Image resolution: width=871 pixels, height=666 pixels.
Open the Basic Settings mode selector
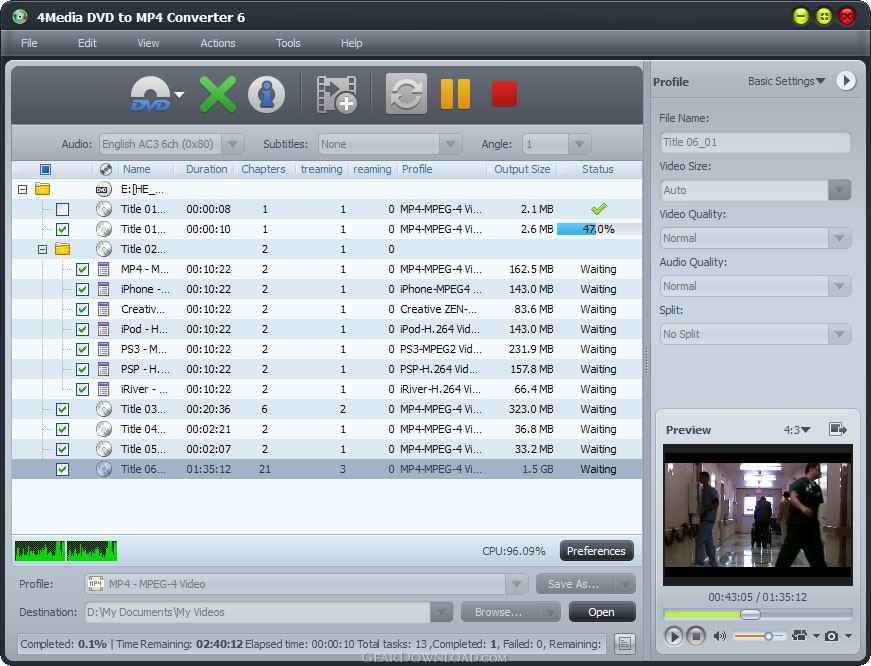(786, 81)
